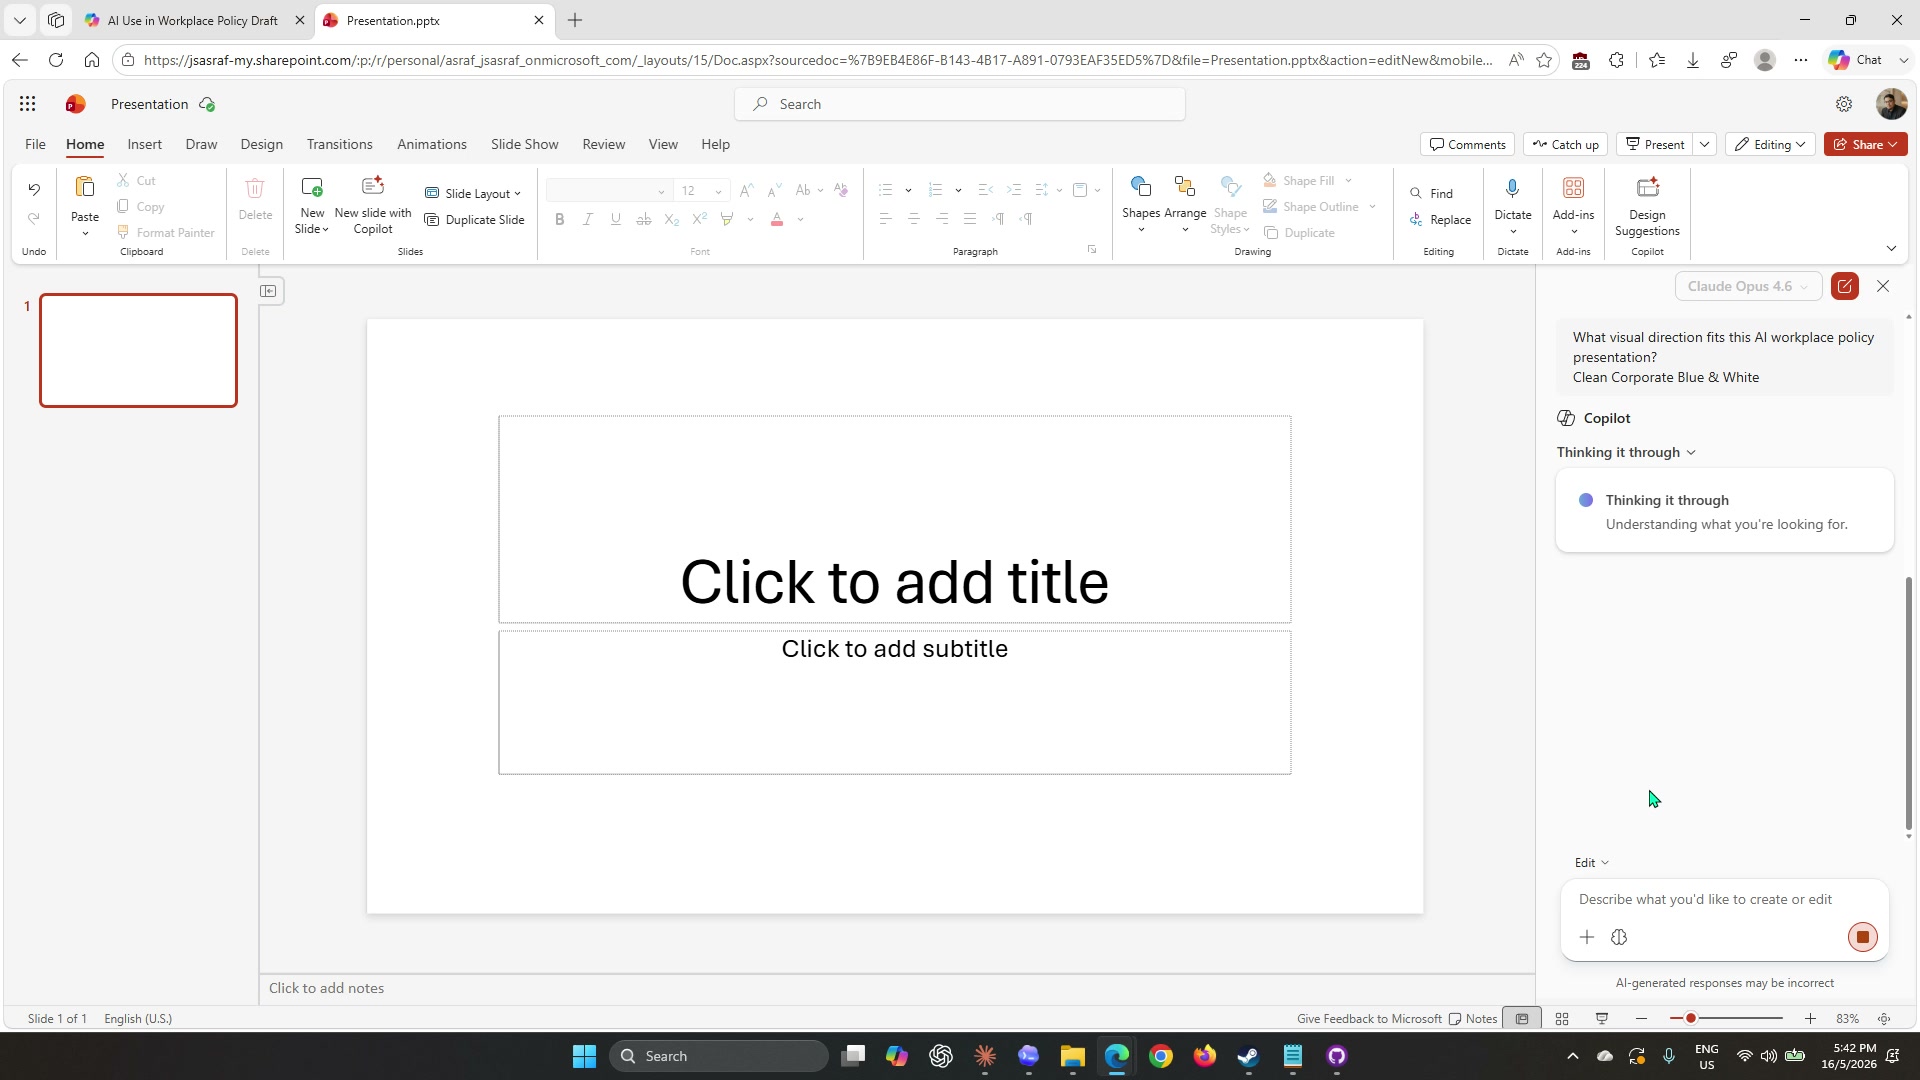Switch to the Animations tab
The height and width of the screenshot is (1080, 1920).
431,145
